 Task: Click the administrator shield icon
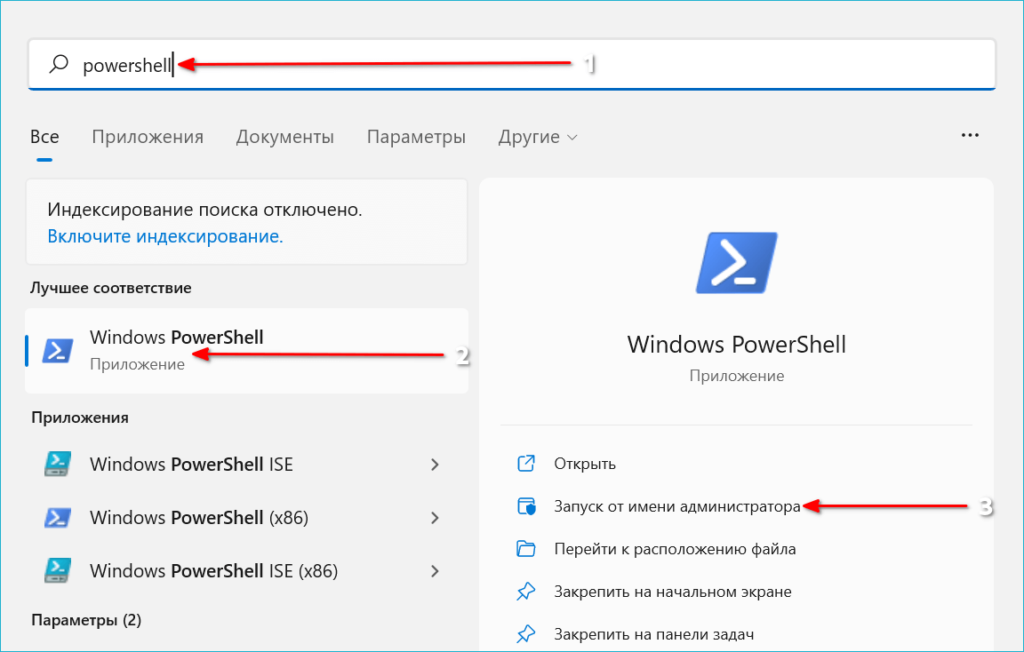tap(526, 507)
